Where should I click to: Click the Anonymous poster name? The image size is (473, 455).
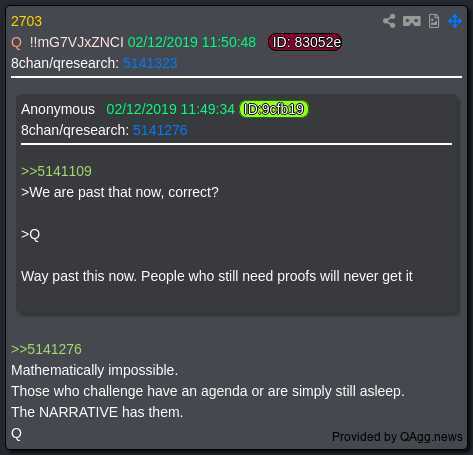click(58, 109)
